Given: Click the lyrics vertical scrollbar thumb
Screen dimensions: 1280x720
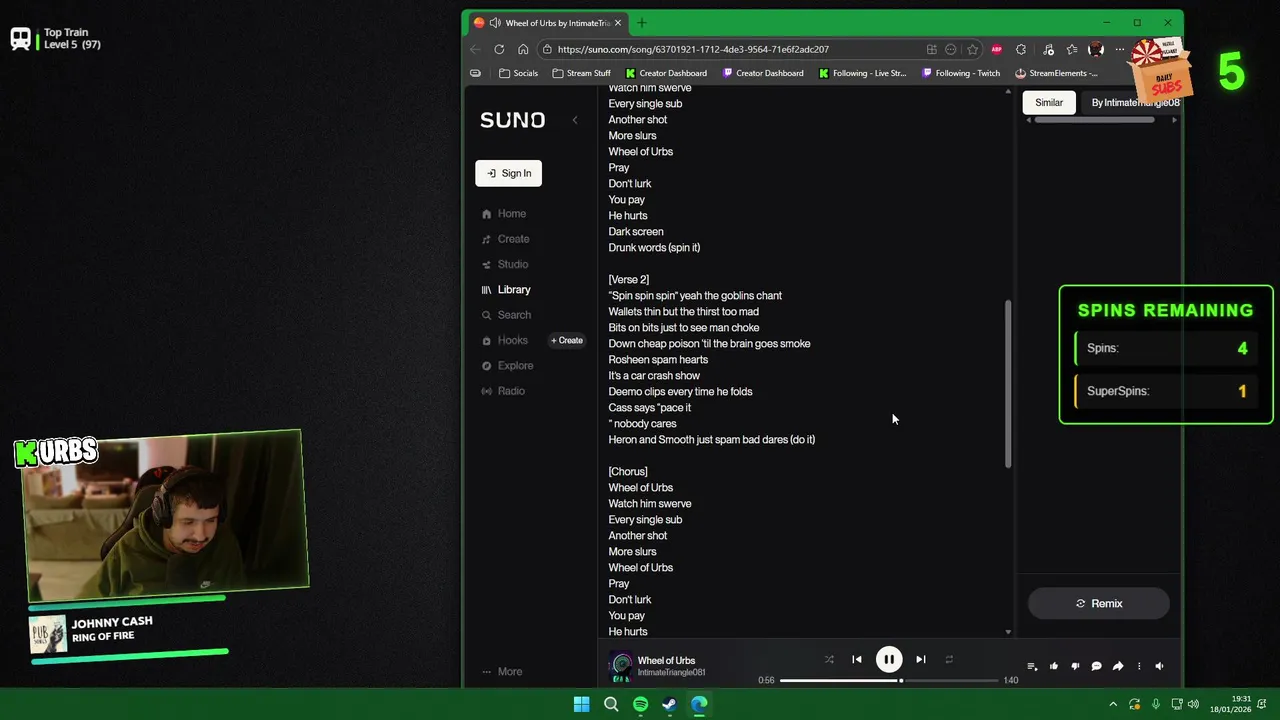Looking at the screenshot, I should coord(1008,384).
